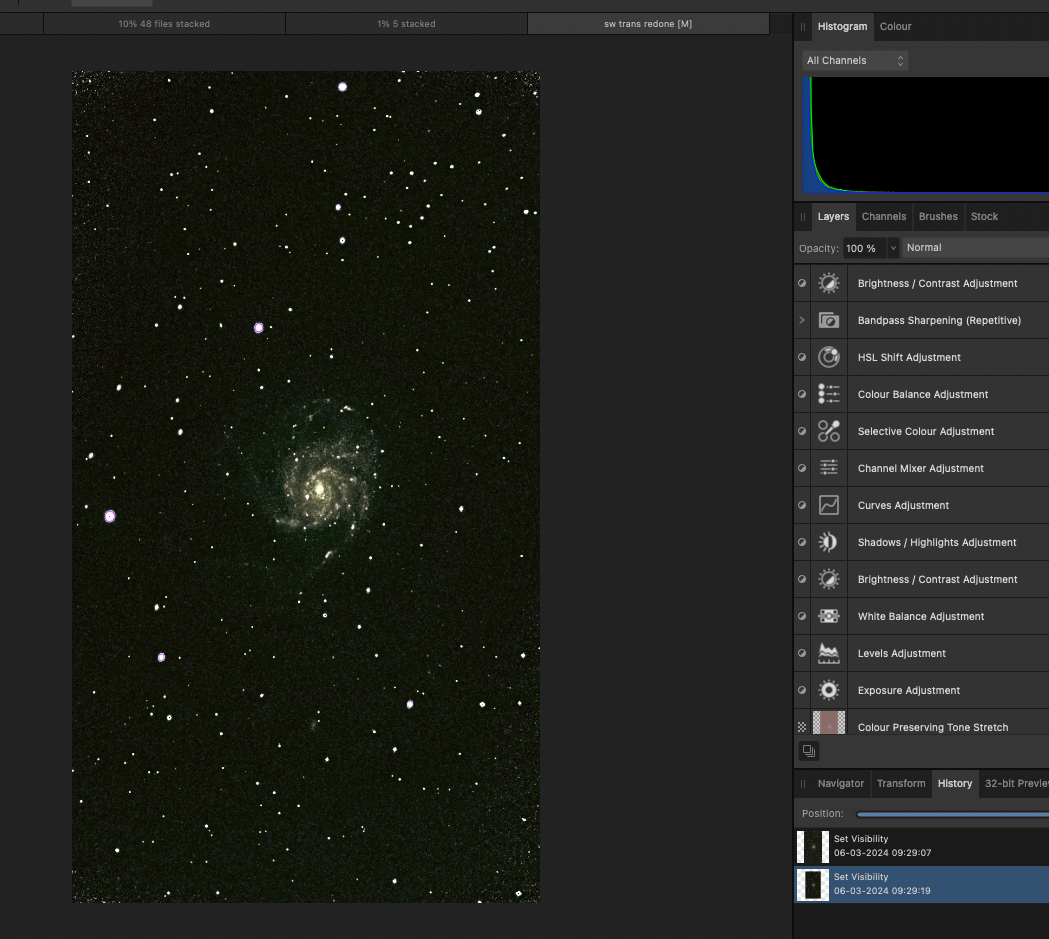Hide the Curves Adjustment layer
This screenshot has height=939, width=1049.
tap(801, 505)
